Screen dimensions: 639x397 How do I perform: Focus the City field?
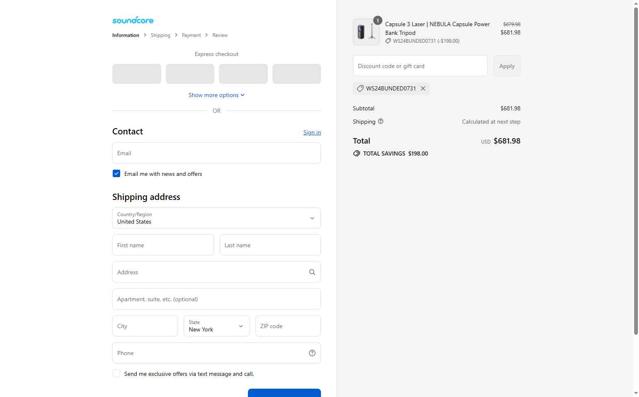(145, 326)
